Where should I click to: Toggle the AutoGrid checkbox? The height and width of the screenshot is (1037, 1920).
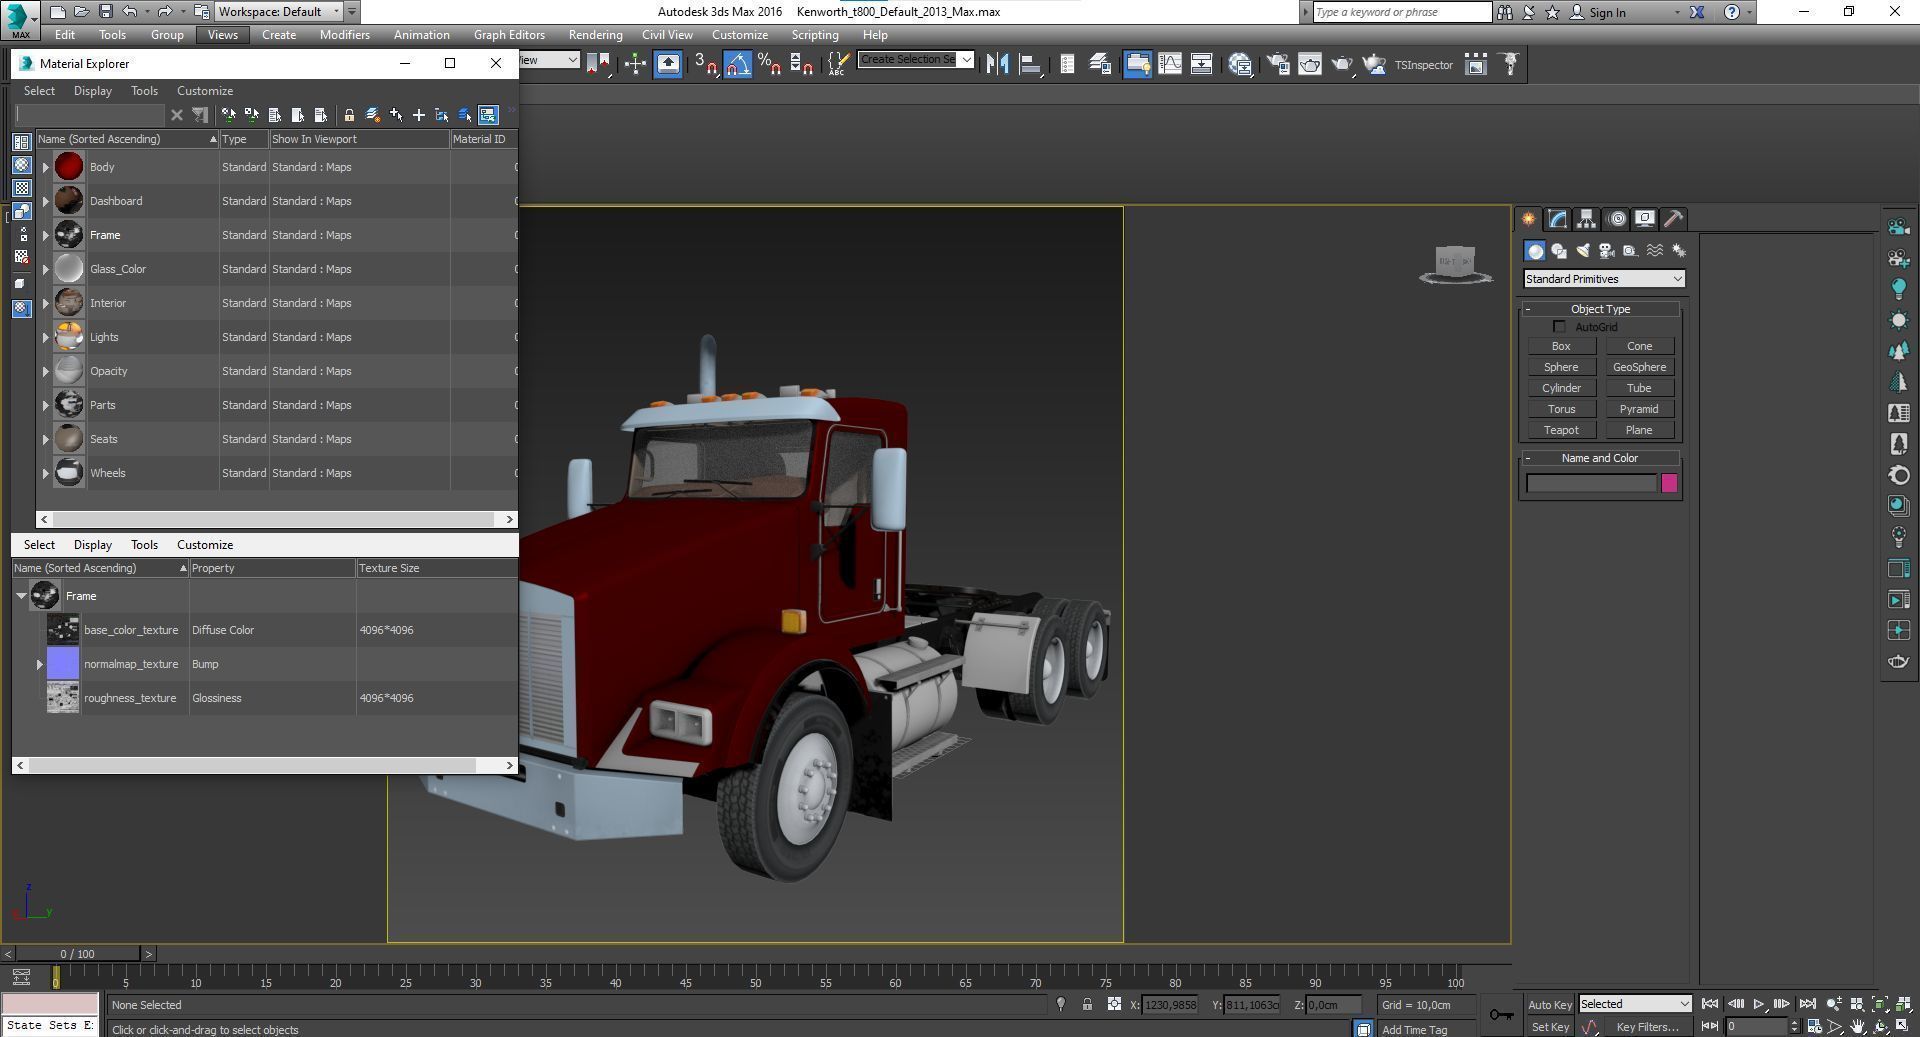point(1559,327)
